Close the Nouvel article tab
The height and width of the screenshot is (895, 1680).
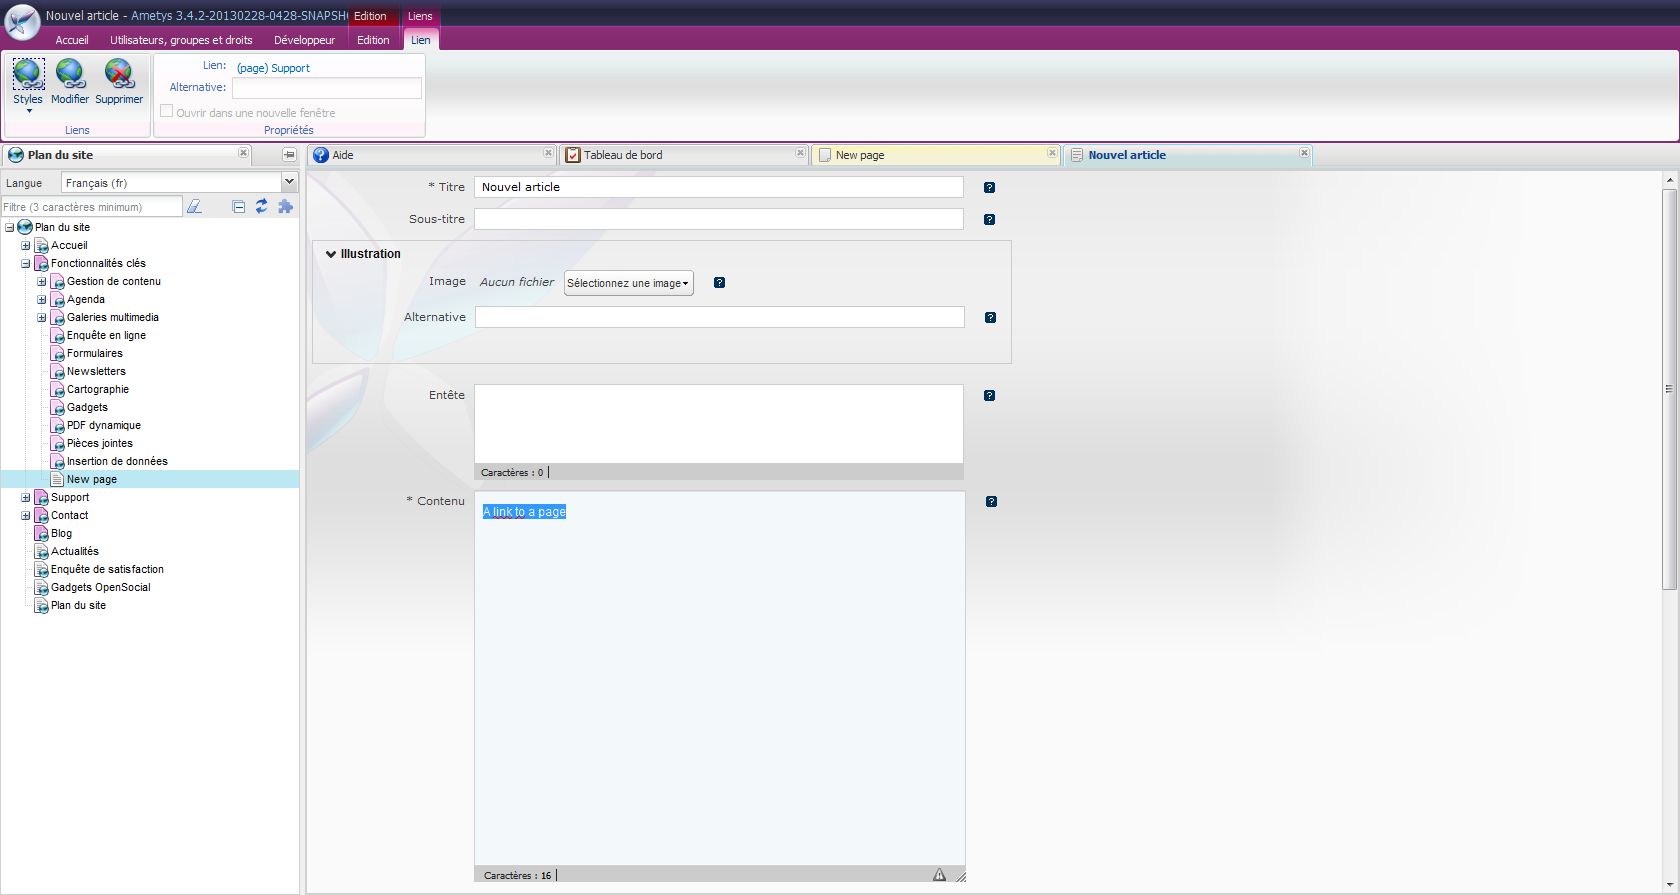[1304, 153]
